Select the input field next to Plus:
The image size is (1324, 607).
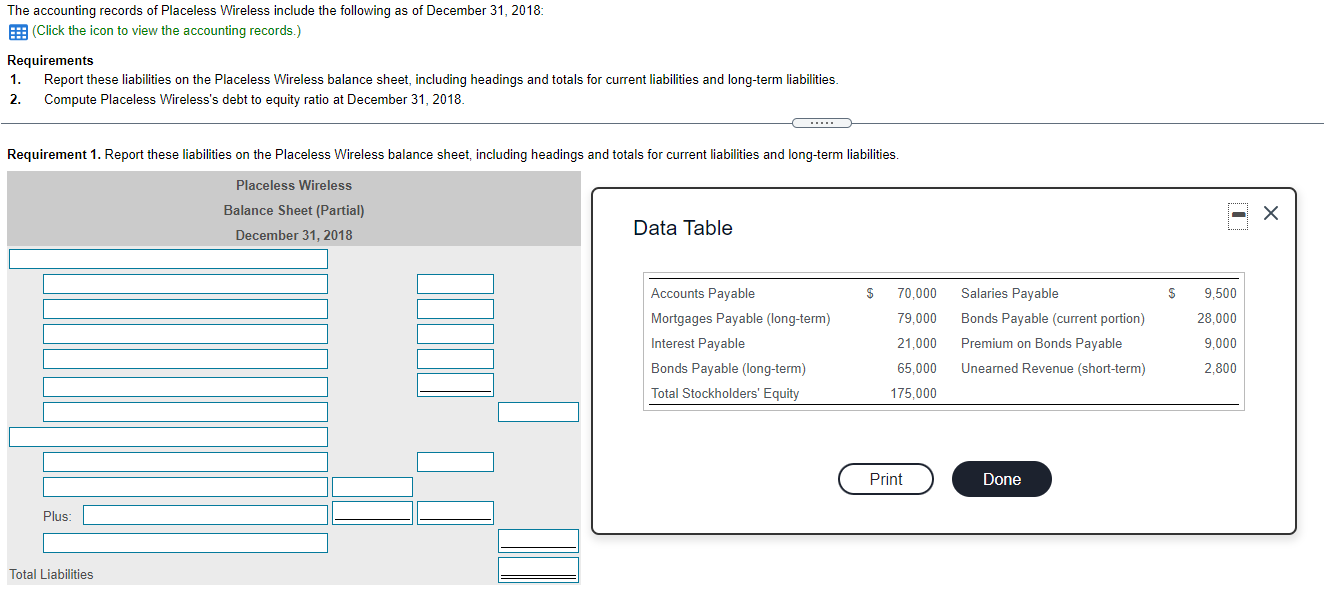205,515
